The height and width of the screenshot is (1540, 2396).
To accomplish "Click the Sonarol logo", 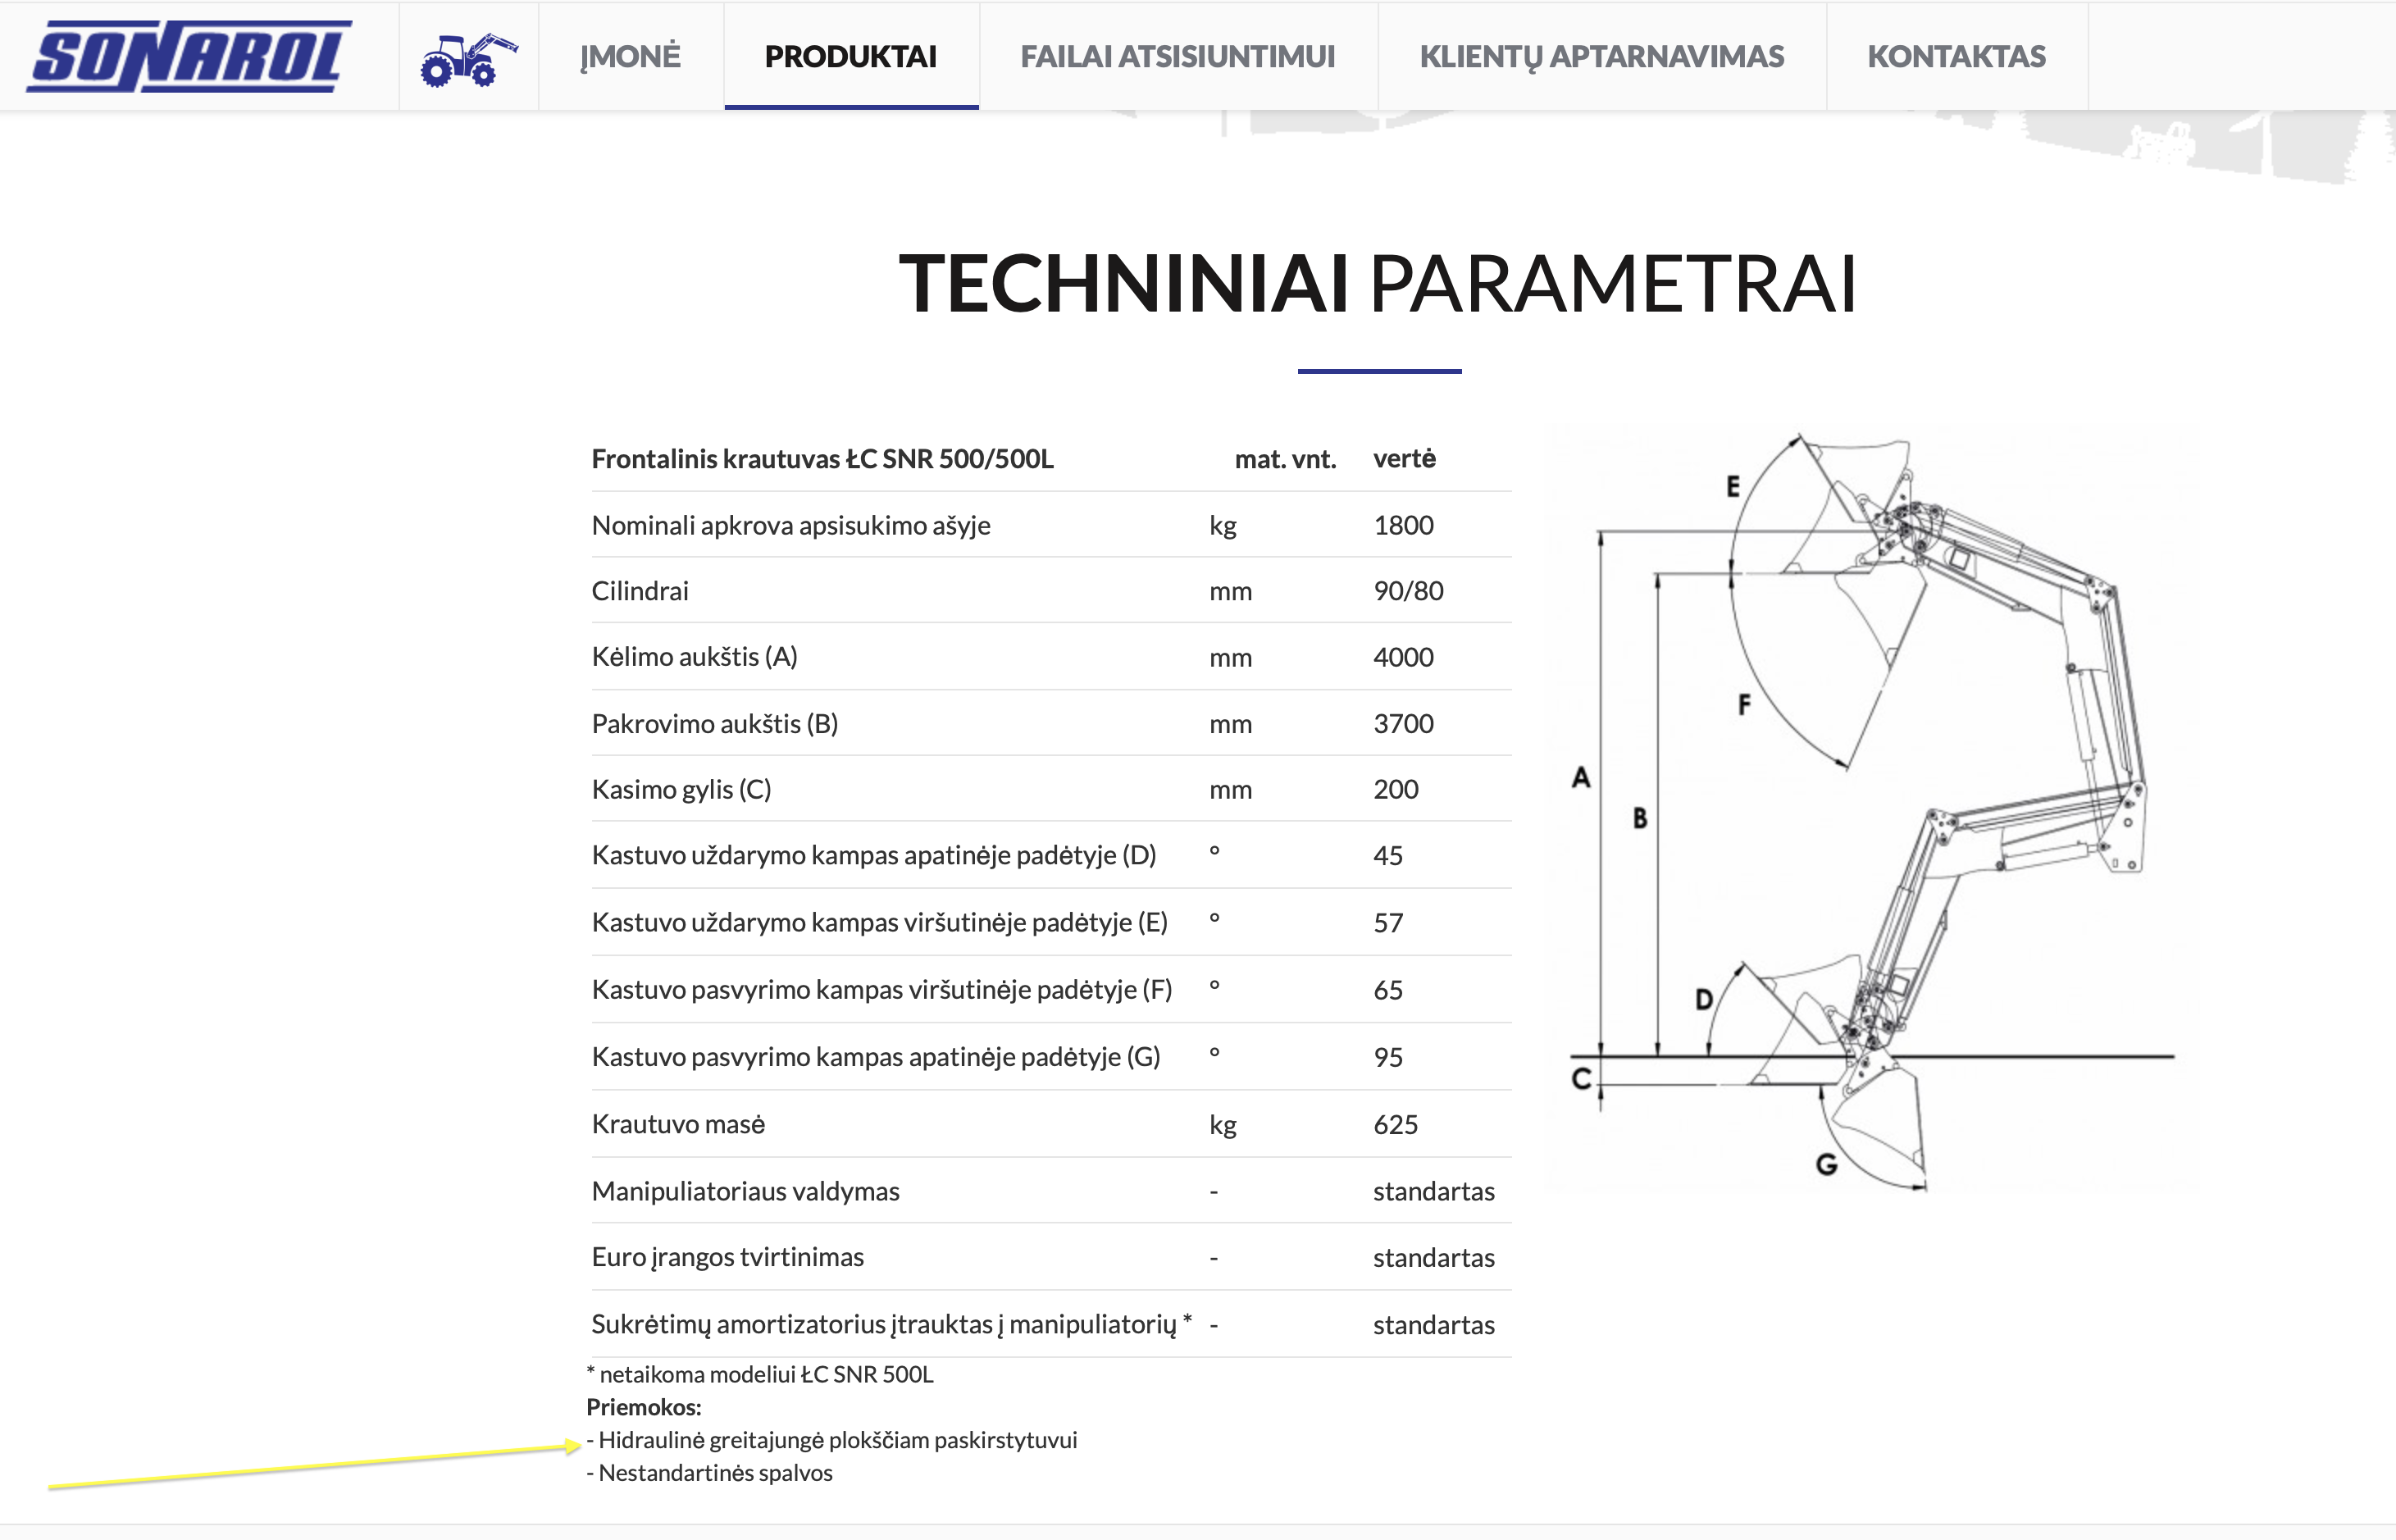I will [190, 57].
